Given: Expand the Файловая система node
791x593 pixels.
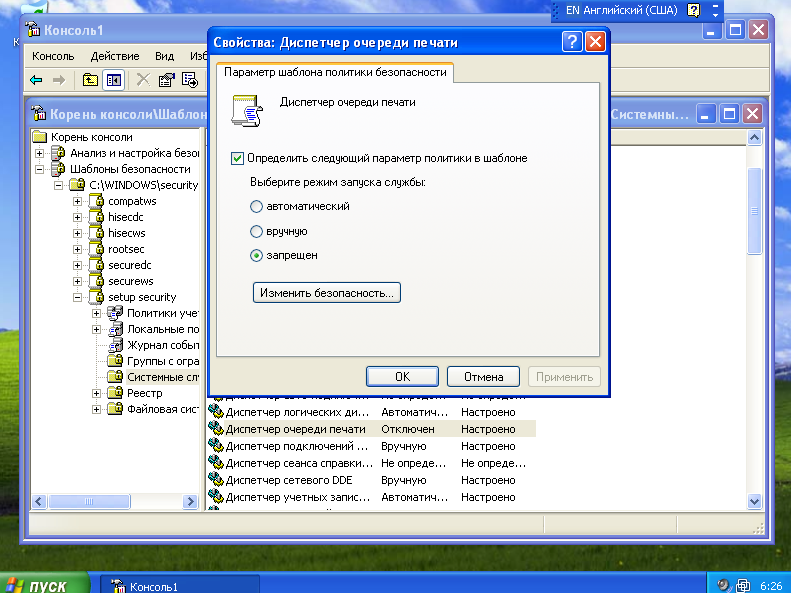Looking at the screenshot, I should [x=96, y=409].
